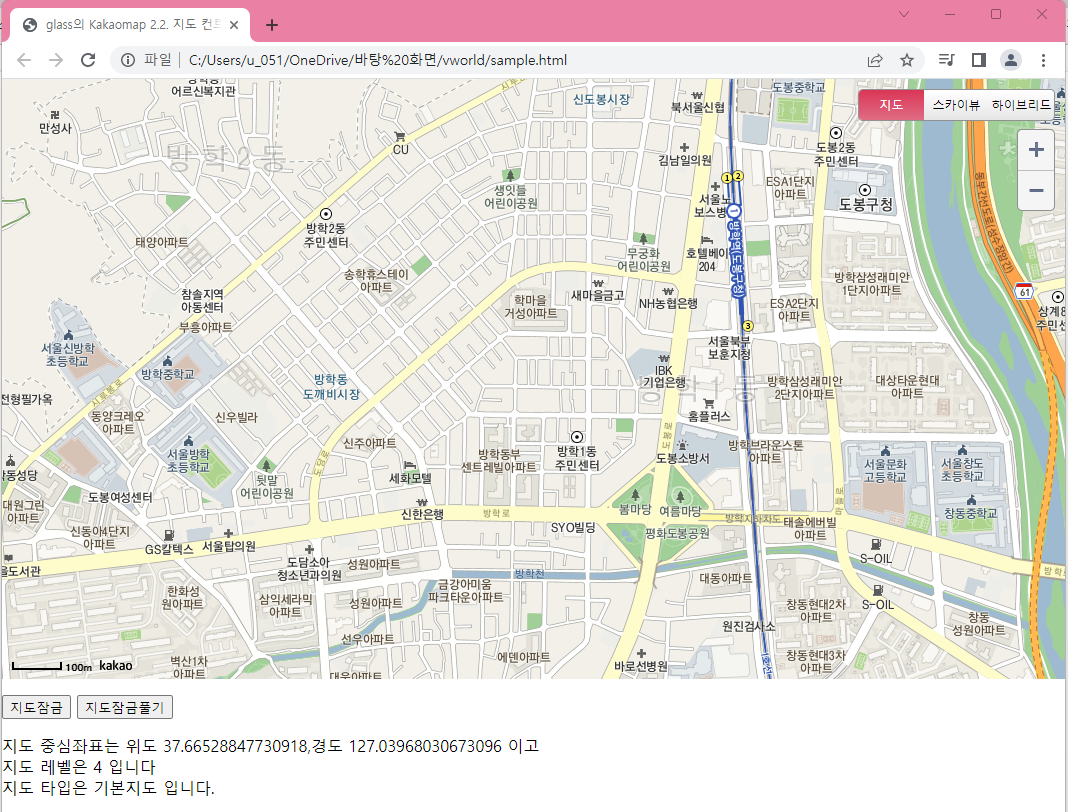This screenshot has width=1068, height=812.
Task: Maximize the Chrome window
Action: (x=996, y=14)
